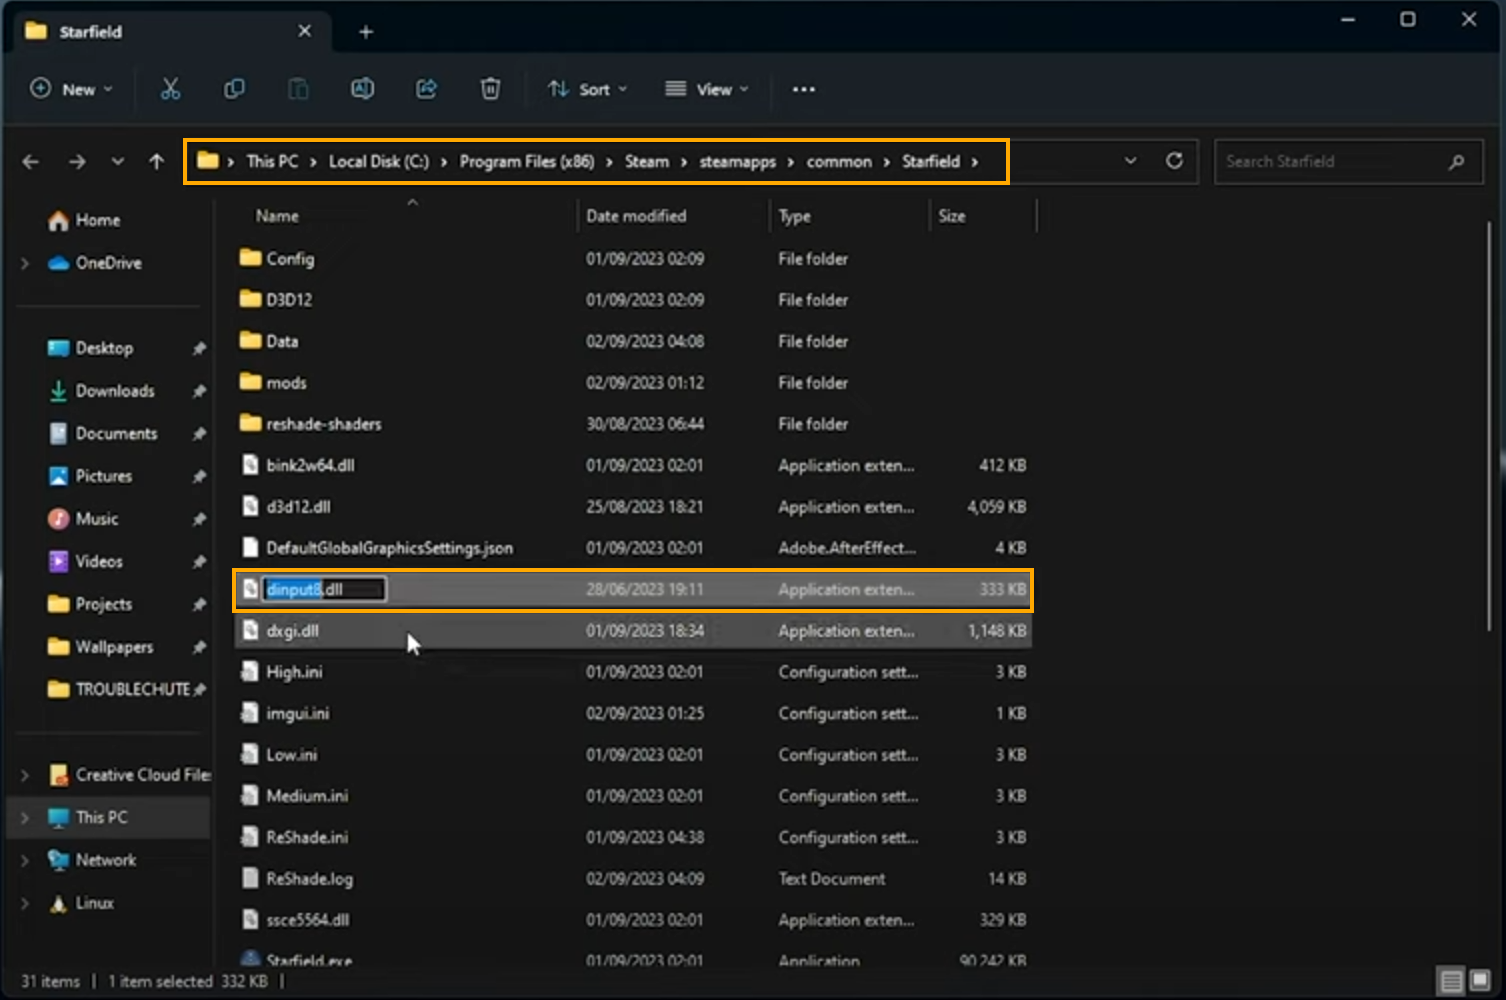
Task: Select the mods folder
Action: (633, 383)
